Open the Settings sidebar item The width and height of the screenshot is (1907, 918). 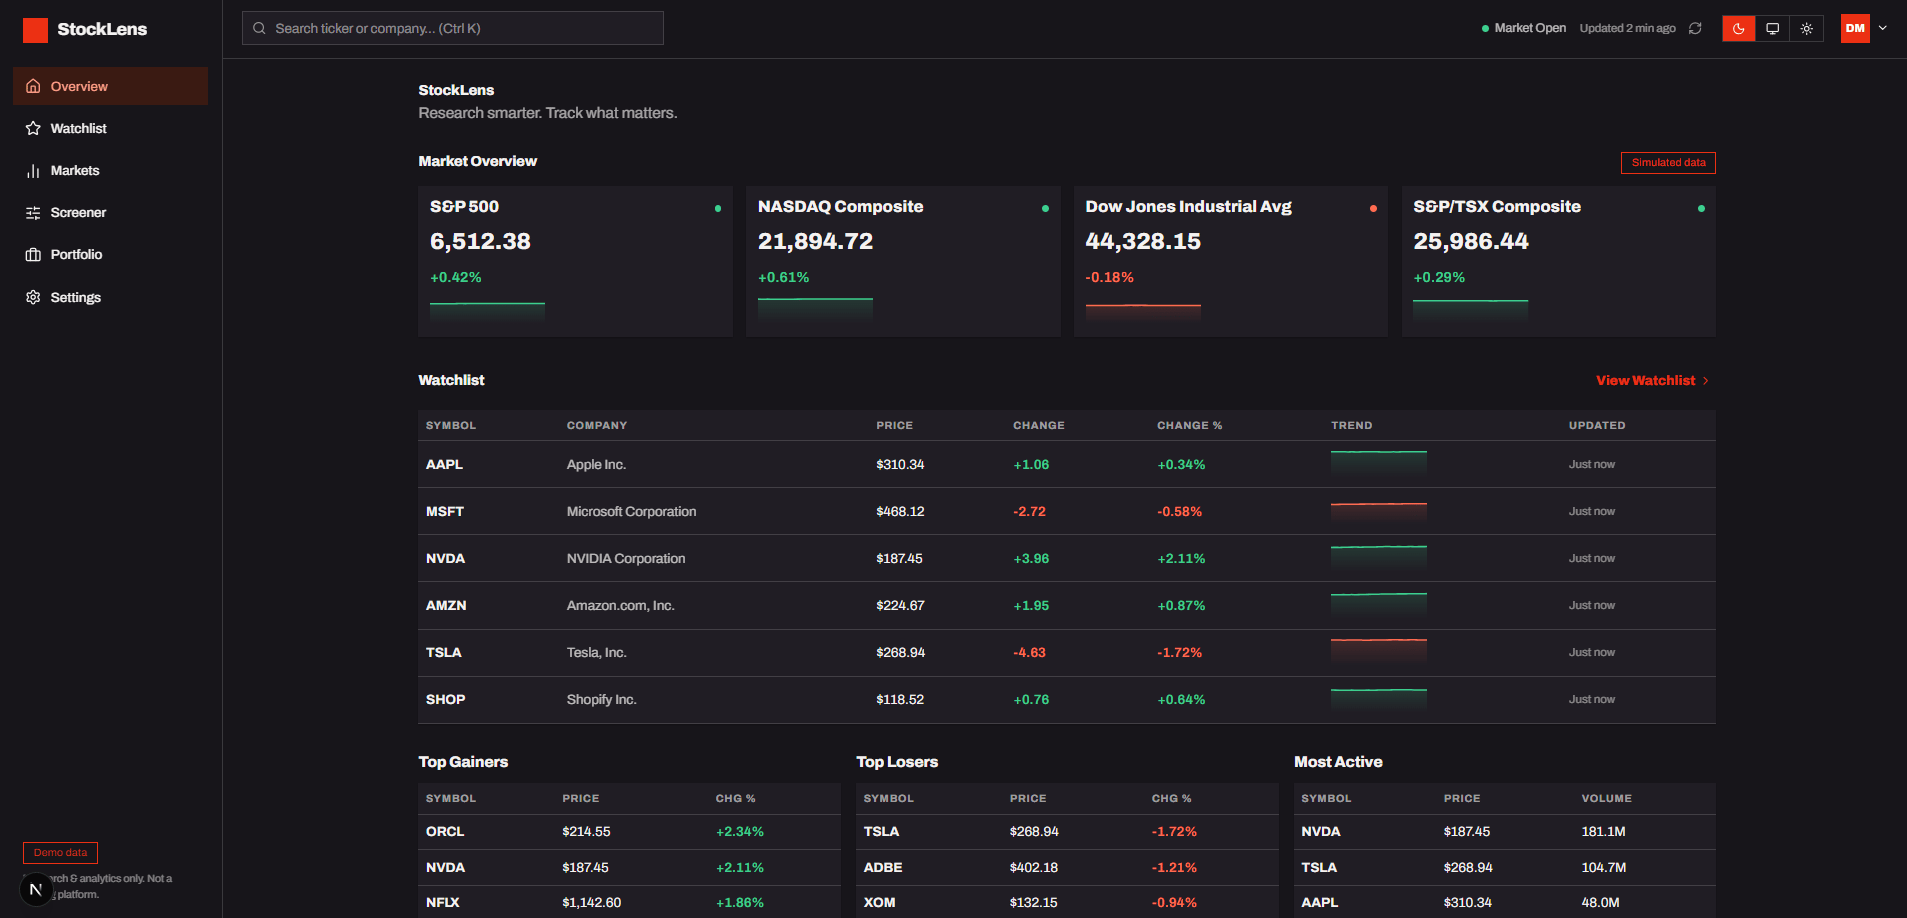[110, 297]
